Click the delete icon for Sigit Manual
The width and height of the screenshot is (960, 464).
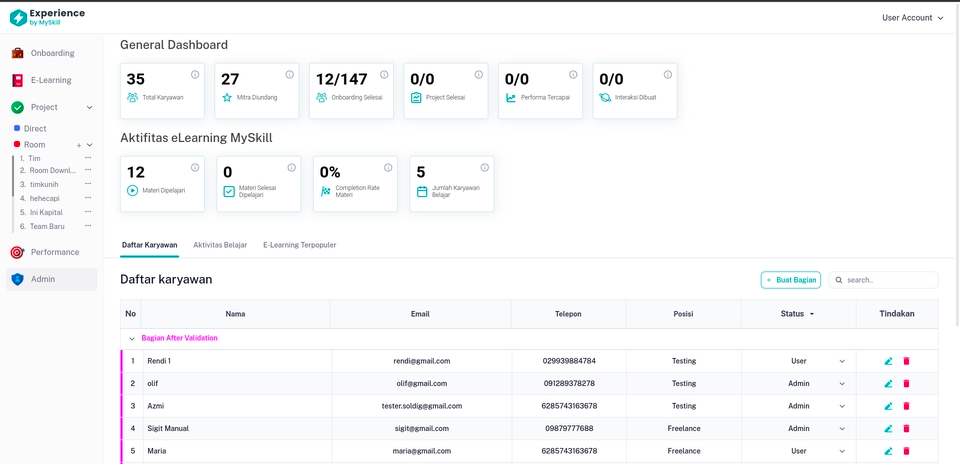pyautogui.click(x=907, y=429)
